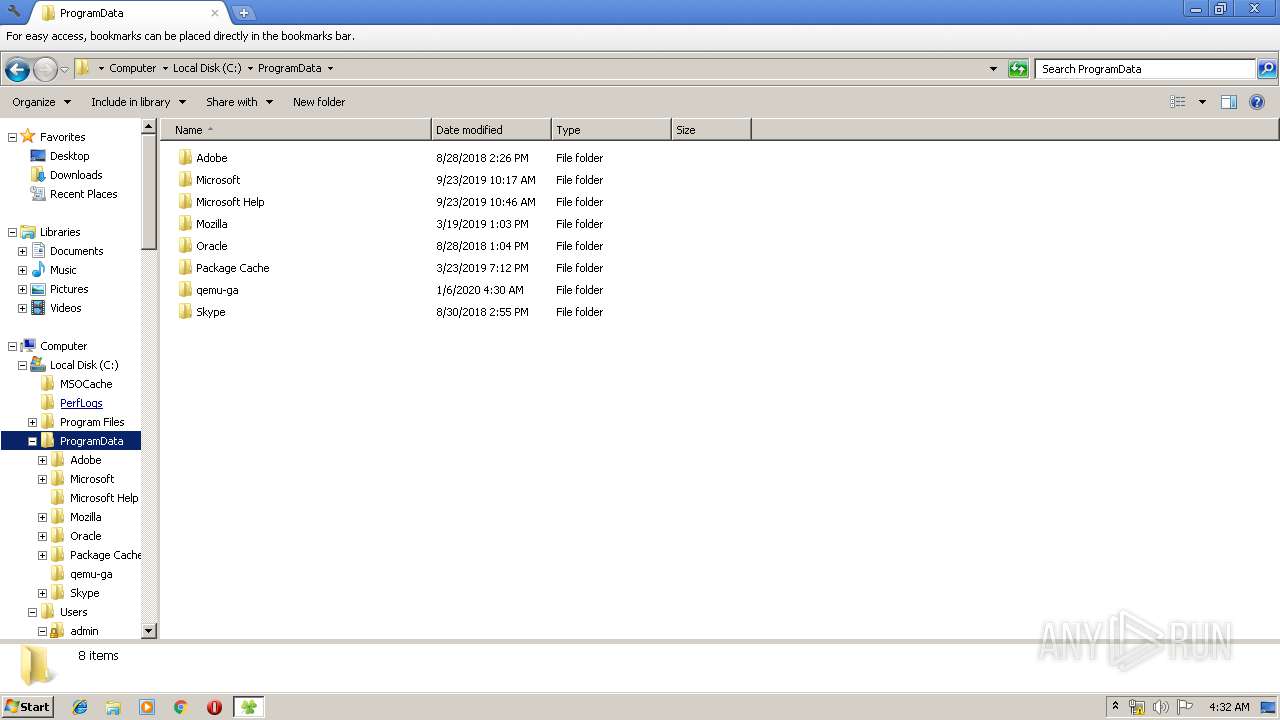The image size is (1280, 720).
Task: Sort by Date modified column
Action: click(491, 130)
